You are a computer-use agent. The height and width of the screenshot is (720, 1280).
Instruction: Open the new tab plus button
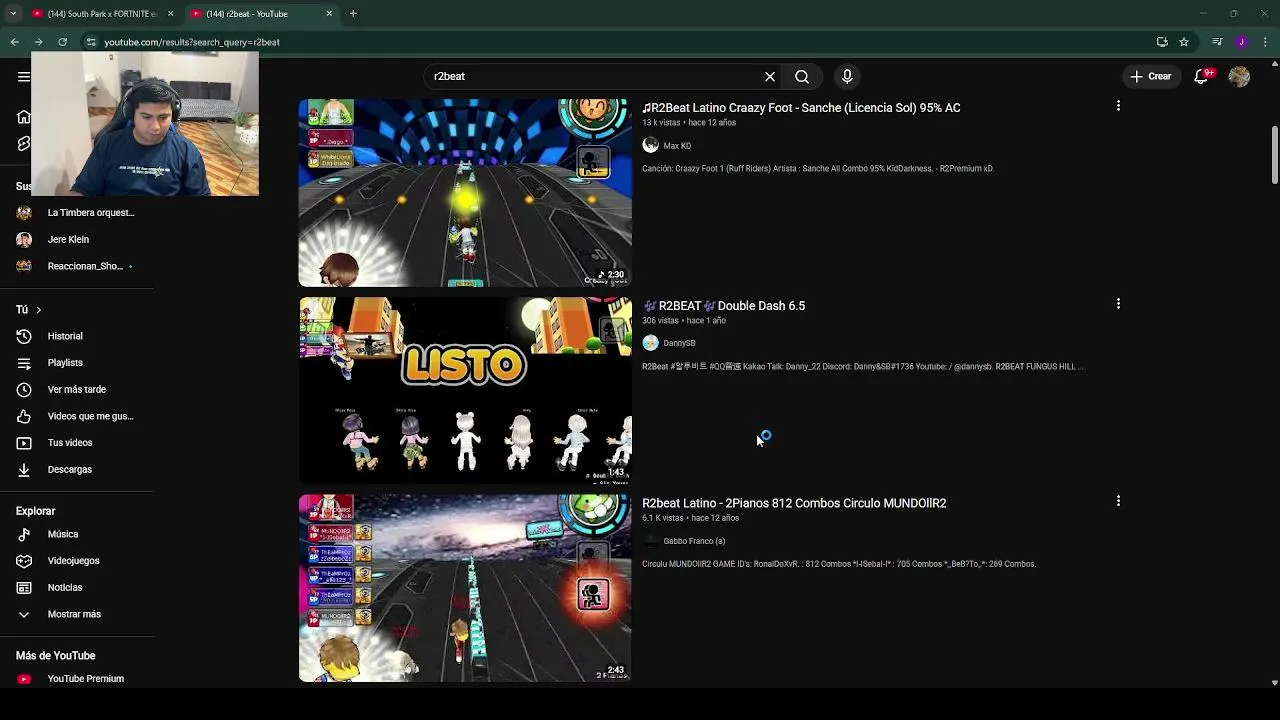(353, 14)
